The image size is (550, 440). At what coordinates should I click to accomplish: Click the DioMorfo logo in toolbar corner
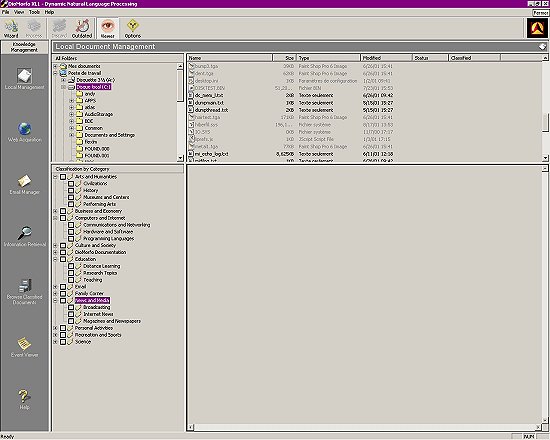537,28
